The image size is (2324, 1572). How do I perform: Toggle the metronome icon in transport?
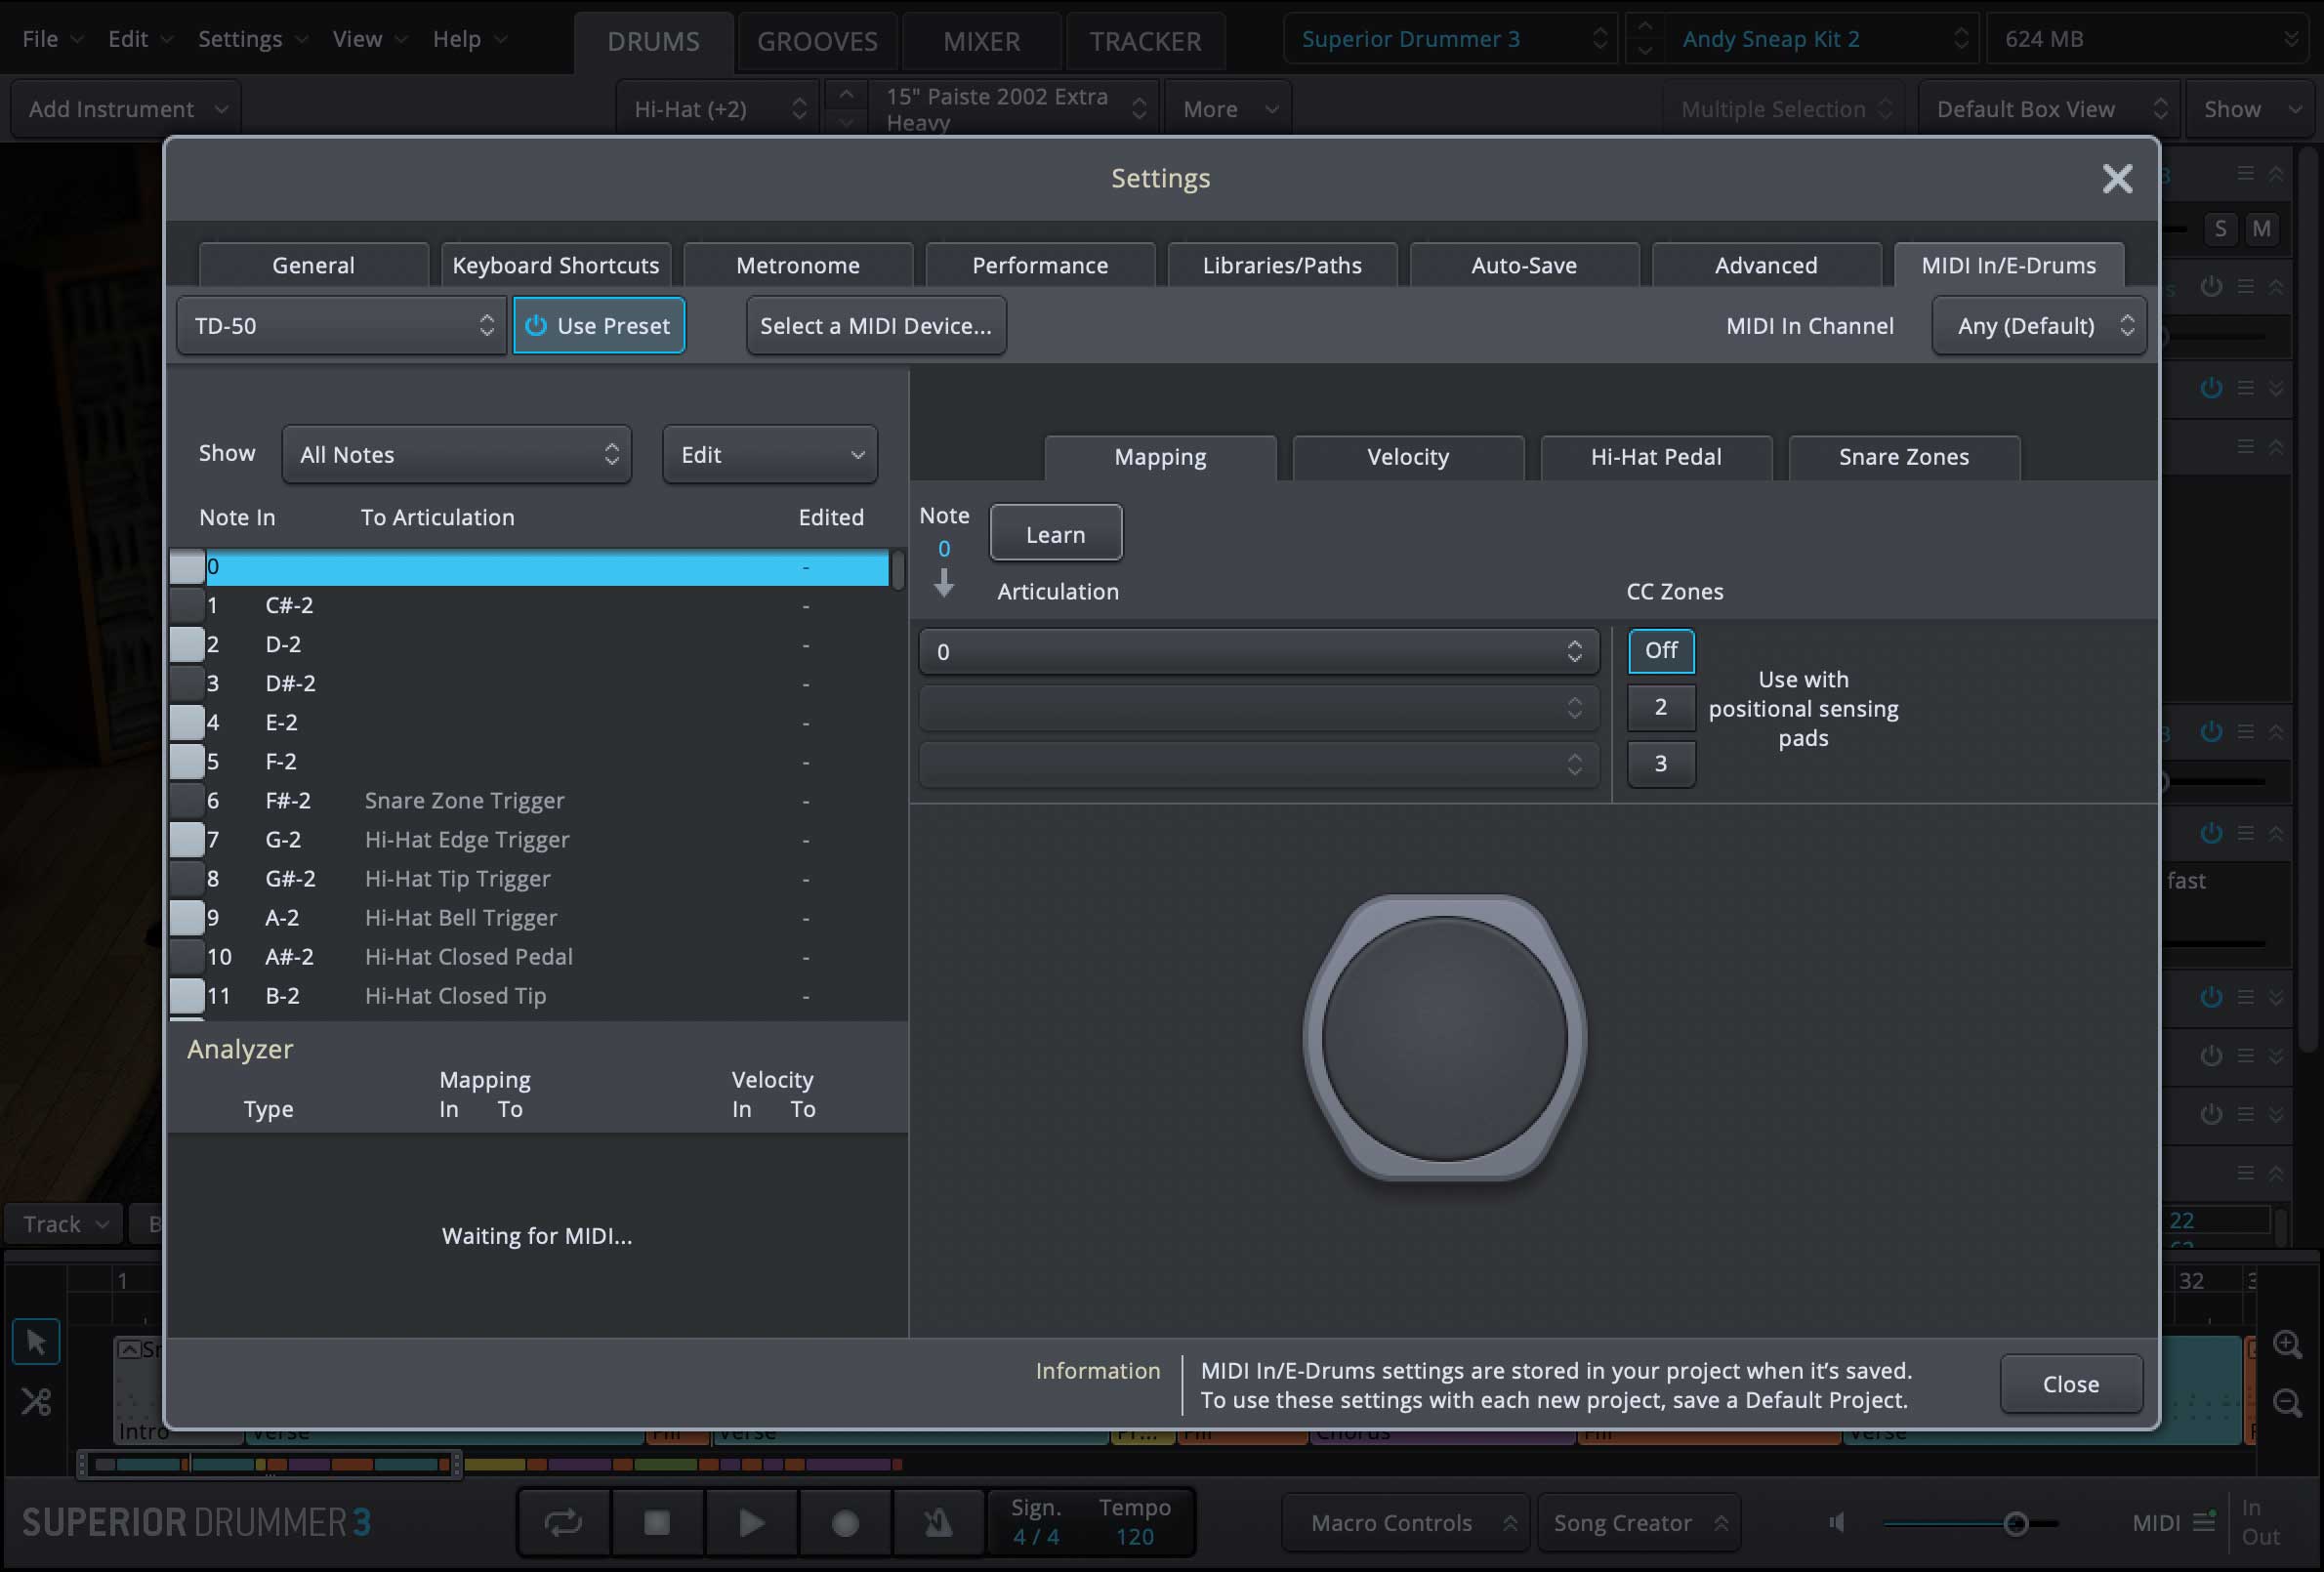click(937, 1522)
